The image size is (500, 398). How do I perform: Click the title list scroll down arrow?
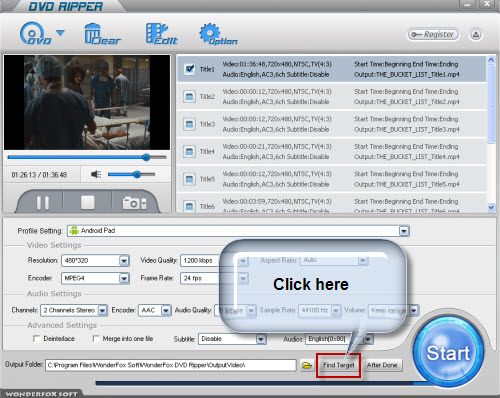pos(491,207)
